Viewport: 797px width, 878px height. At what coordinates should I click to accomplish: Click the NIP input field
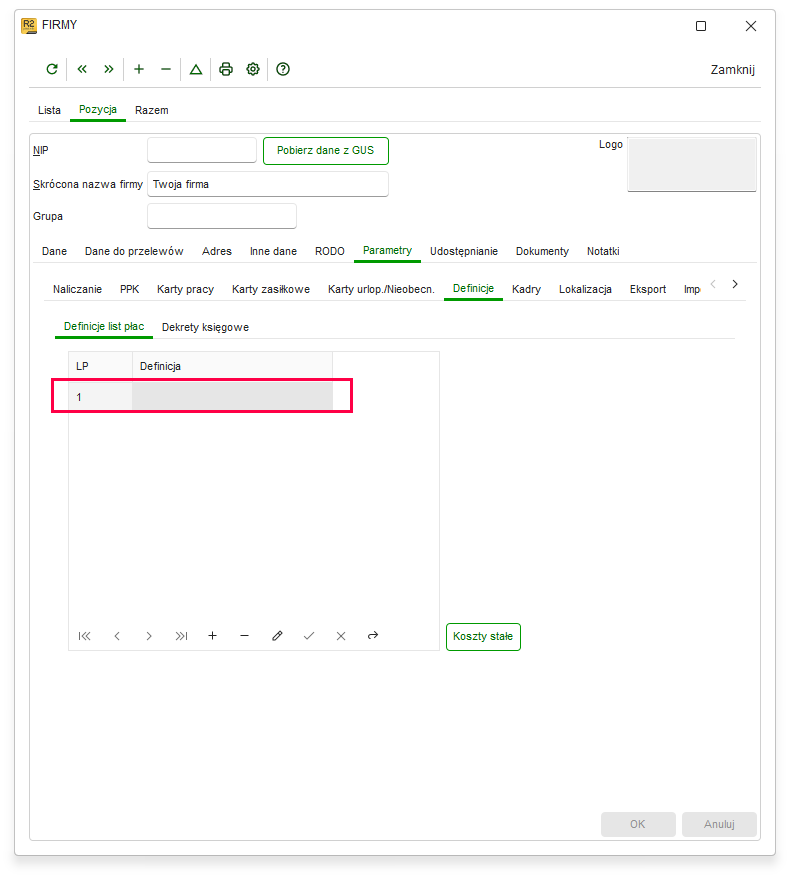click(202, 150)
